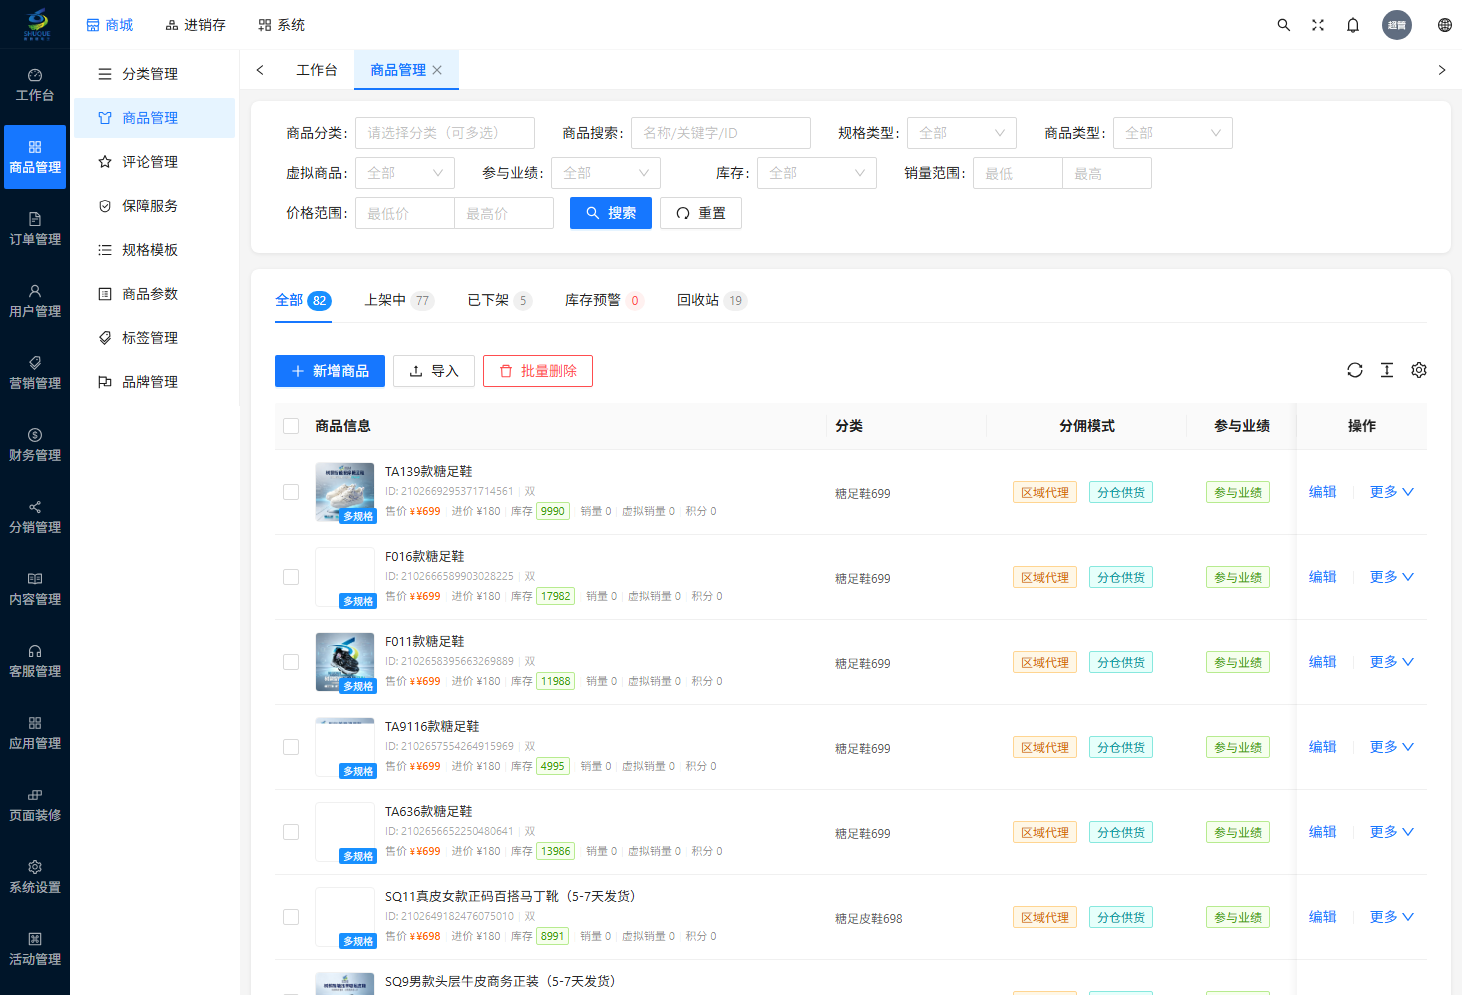This screenshot has height=995, width=1462.
Task: Open 内容管理 in left sidebar
Action: point(35,589)
